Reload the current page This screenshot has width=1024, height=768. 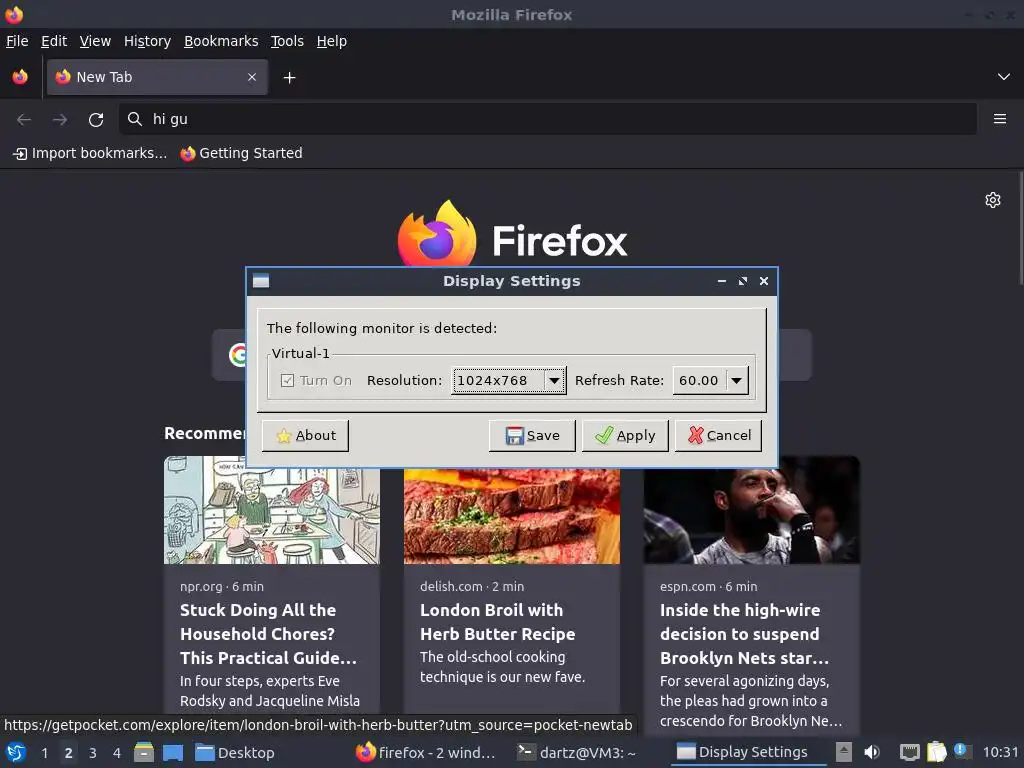[x=96, y=119]
